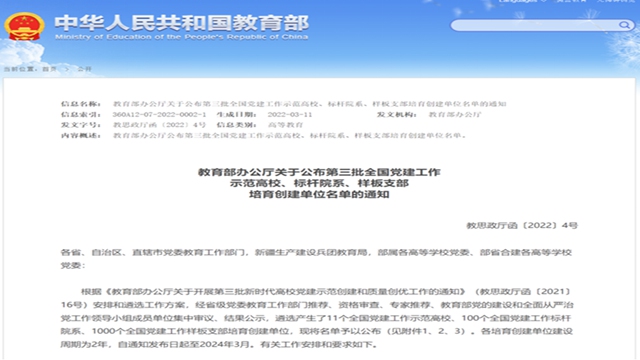The height and width of the screenshot is (360, 640).
Task: Click the 信息名称 title value text
Action: pyautogui.click(x=309, y=104)
